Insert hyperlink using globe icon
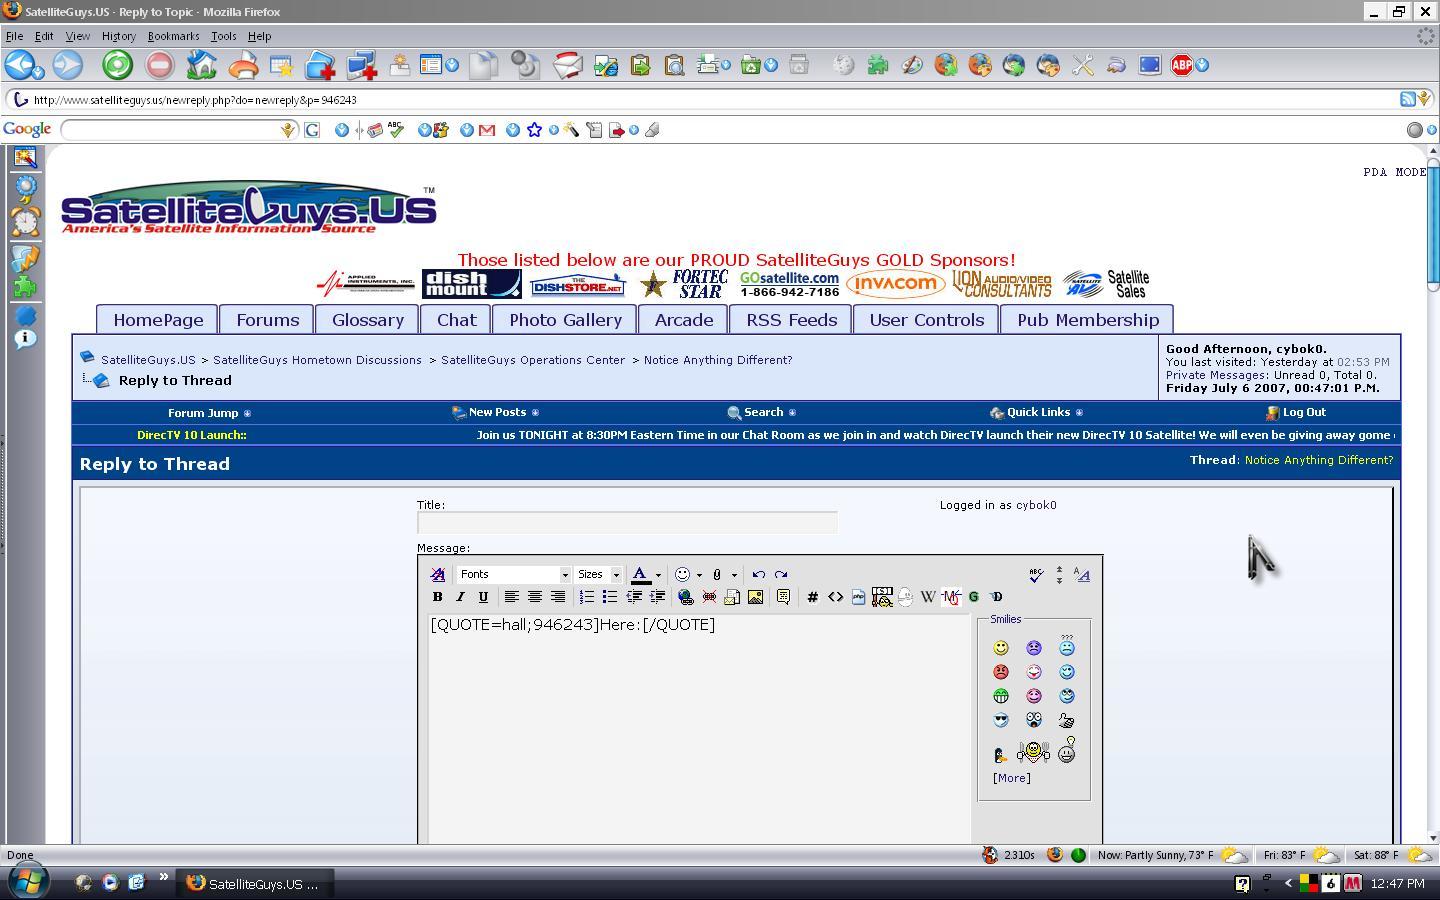Image resolution: width=1440 pixels, height=900 pixels. [685, 597]
